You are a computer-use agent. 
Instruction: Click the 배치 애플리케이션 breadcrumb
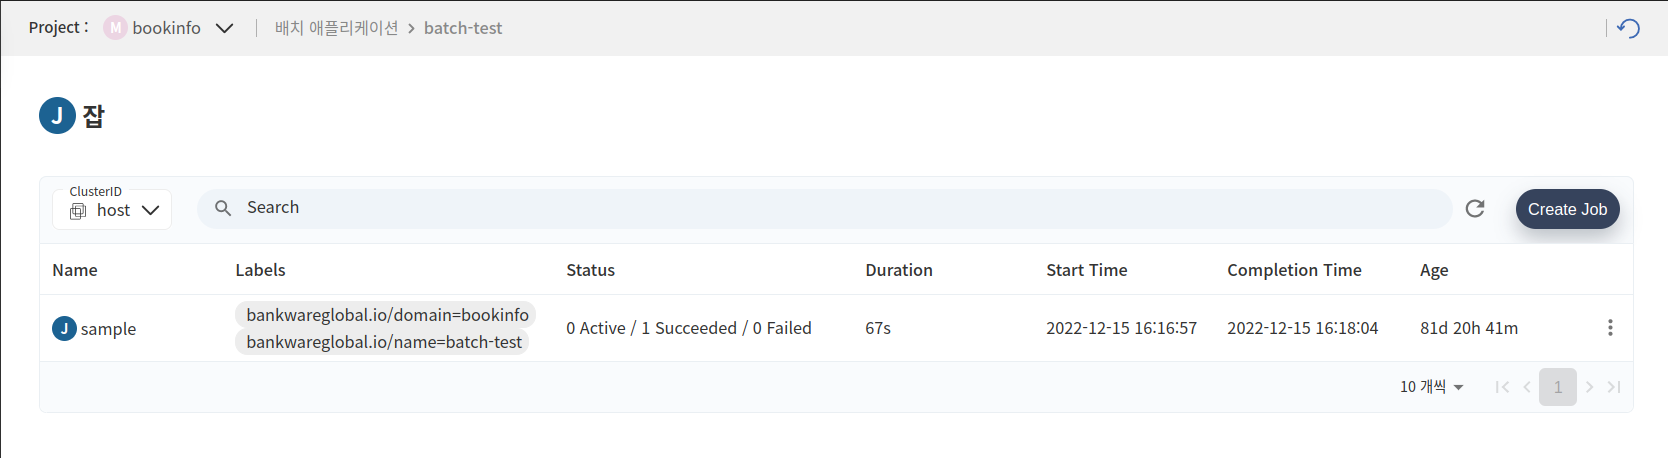point(336,28)
